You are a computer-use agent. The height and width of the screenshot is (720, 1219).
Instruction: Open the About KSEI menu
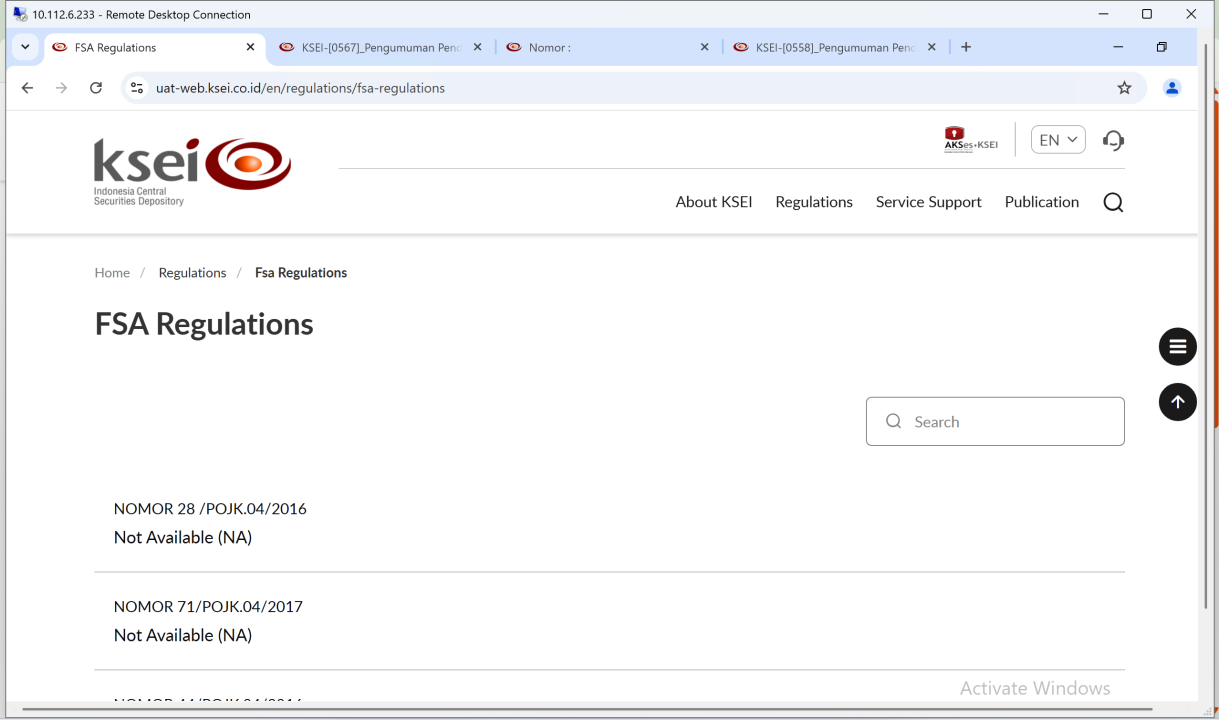pyautogui.click(x=714, y=202)
